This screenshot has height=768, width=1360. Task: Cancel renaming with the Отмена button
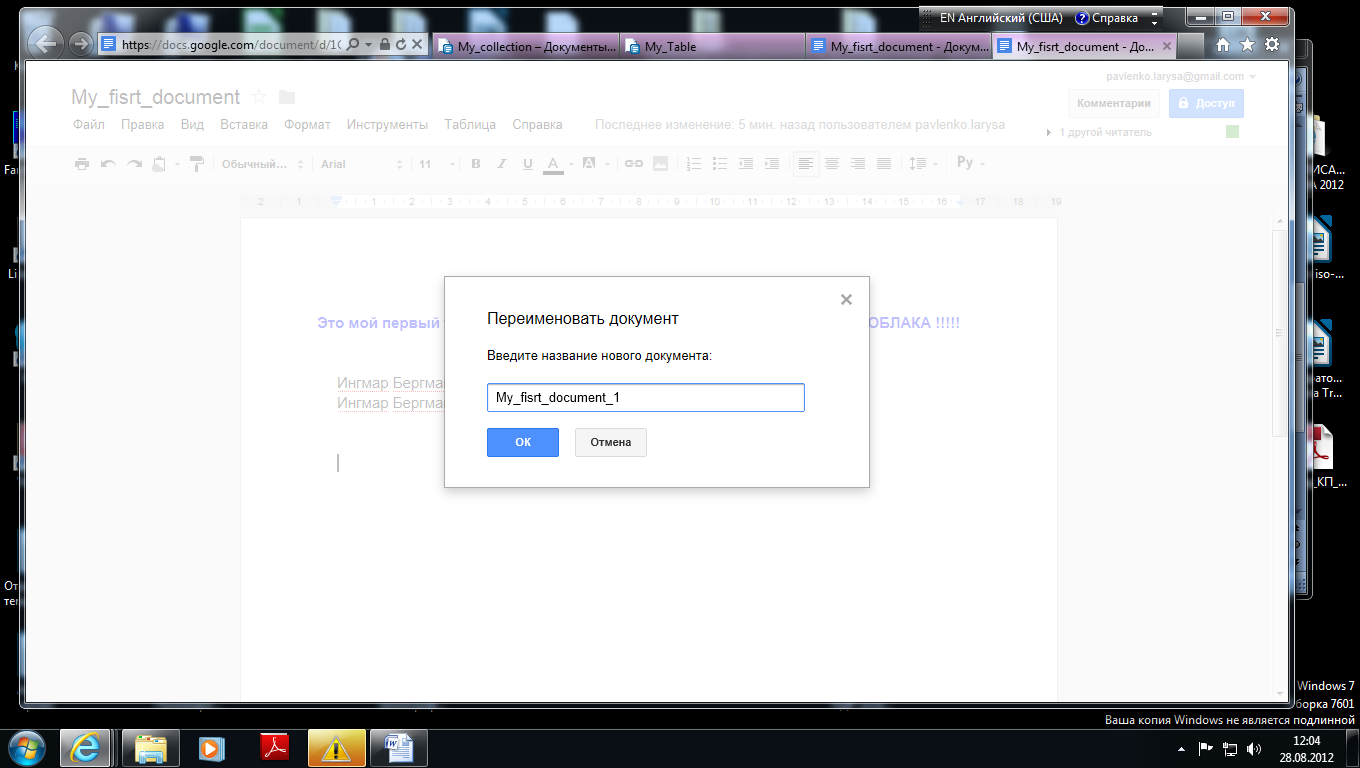pos(610,442)
